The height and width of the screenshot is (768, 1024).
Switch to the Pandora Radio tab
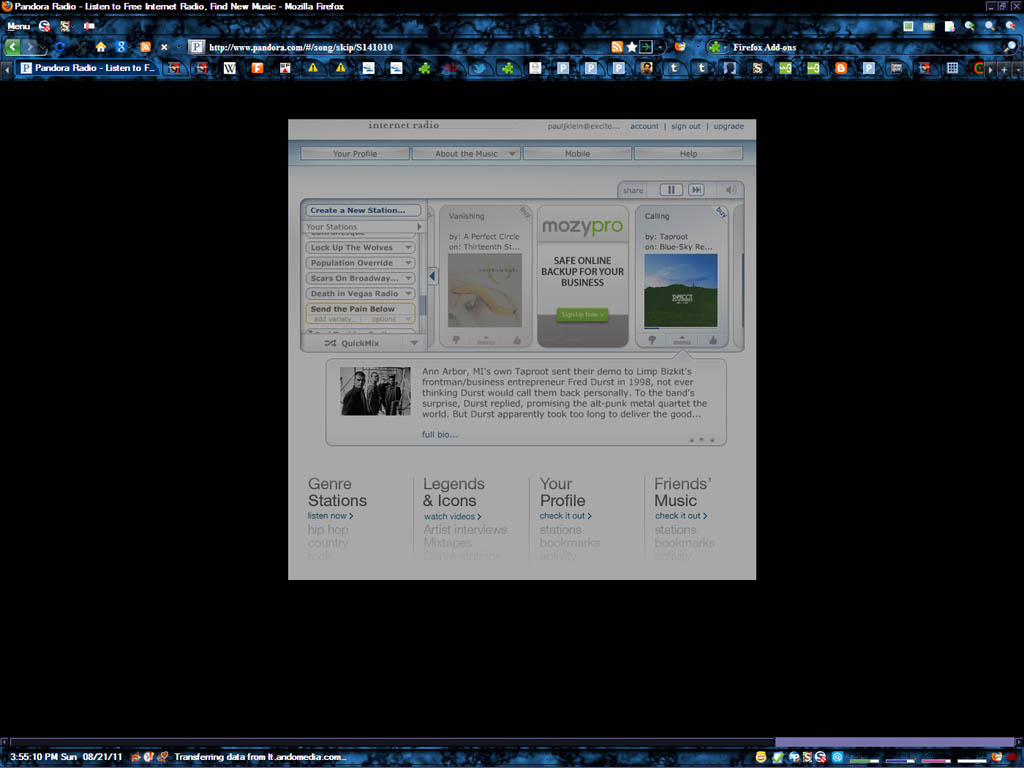click(87, 68)
